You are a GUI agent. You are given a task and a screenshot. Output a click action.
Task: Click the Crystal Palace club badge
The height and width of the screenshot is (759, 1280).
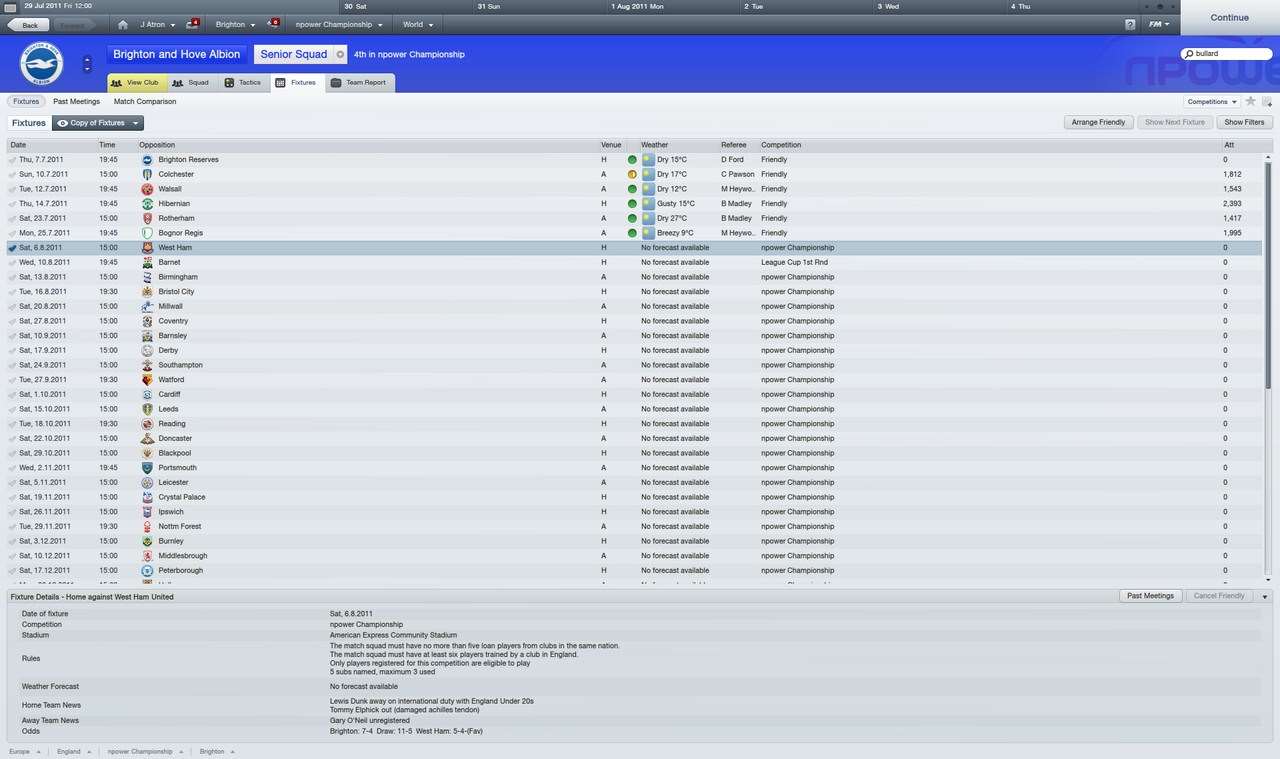(147, 497)
